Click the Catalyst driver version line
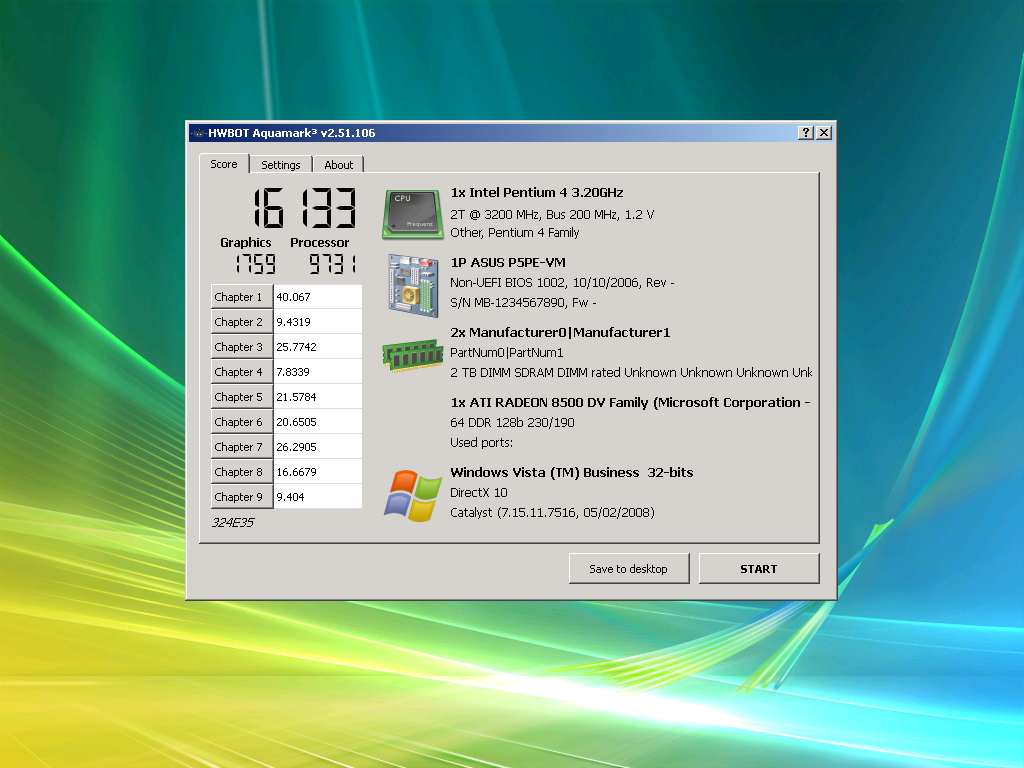Image resolution: width=1024 pixels, height=768 pixels. tap(552, 513)
